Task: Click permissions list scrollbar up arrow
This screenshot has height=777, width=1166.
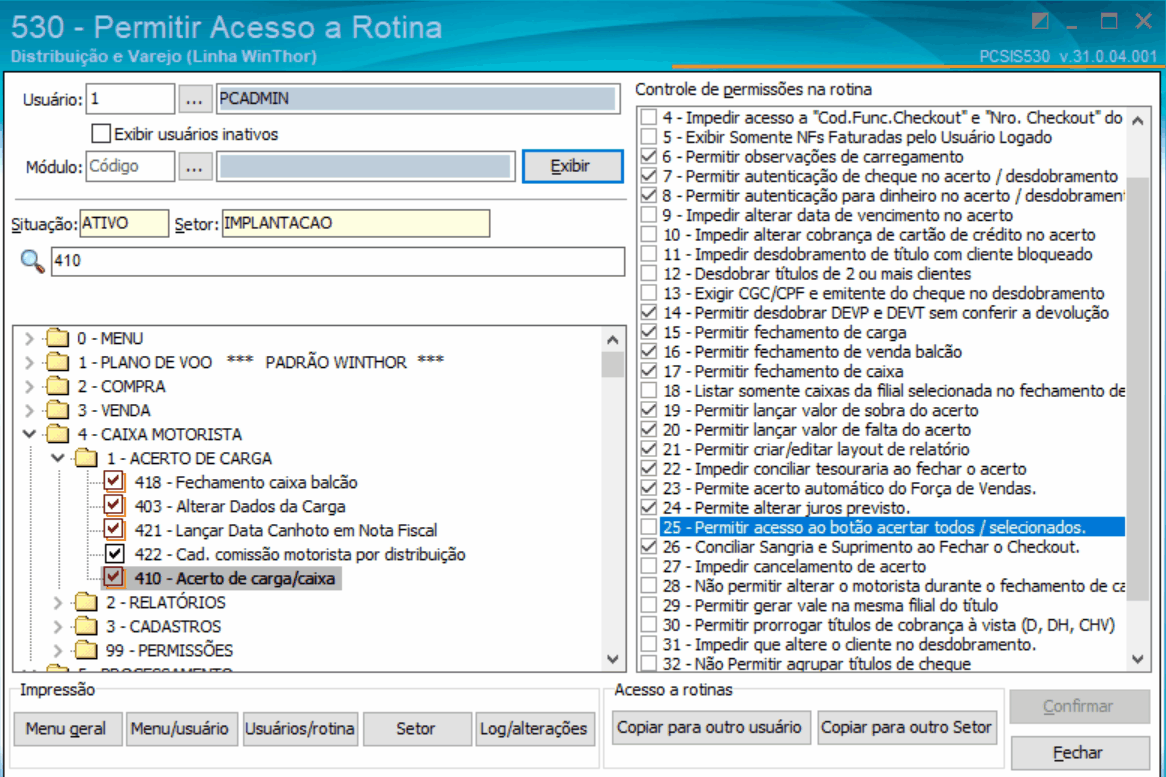Action: (x=1138, y=120)
